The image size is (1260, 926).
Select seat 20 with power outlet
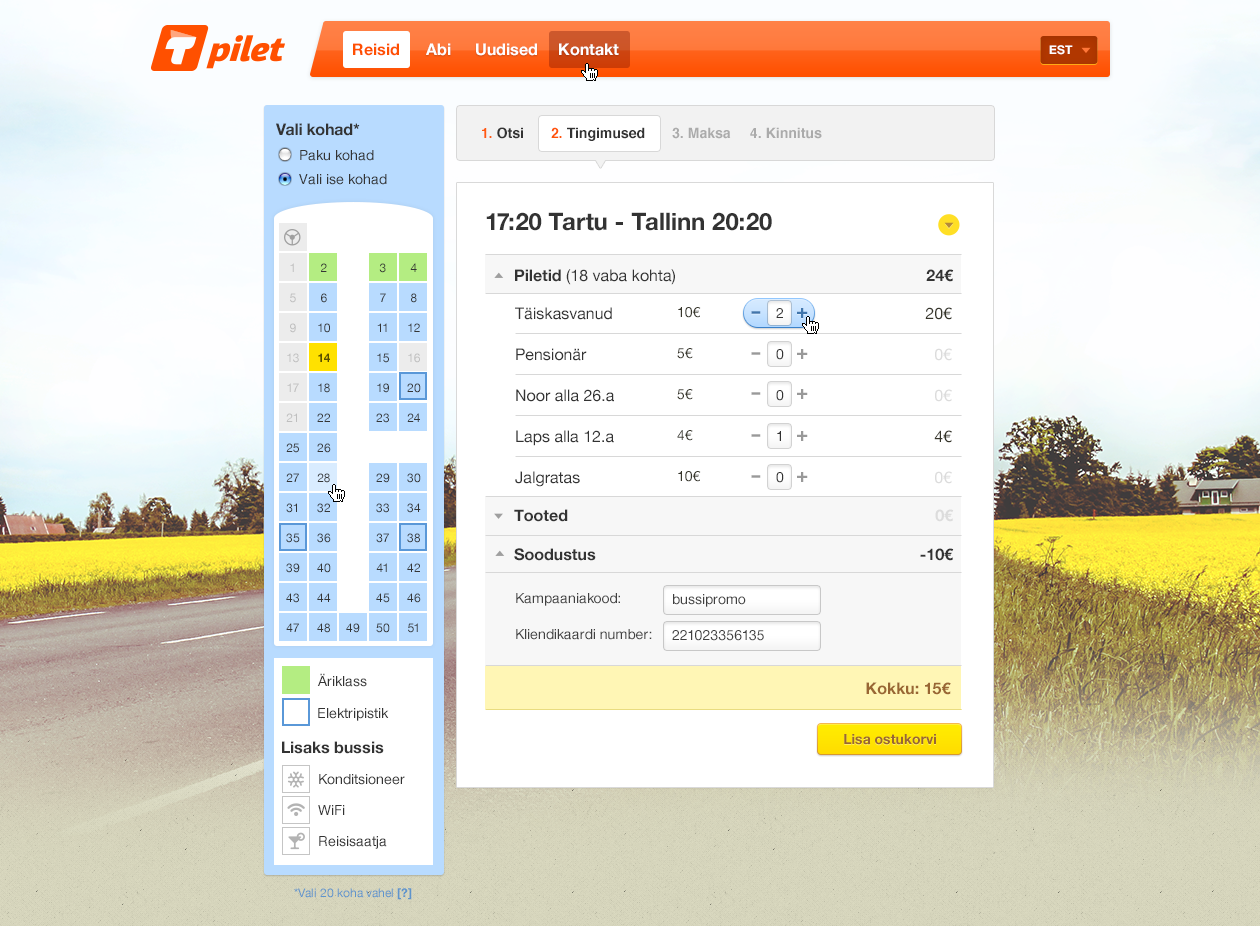pos(413,387)
